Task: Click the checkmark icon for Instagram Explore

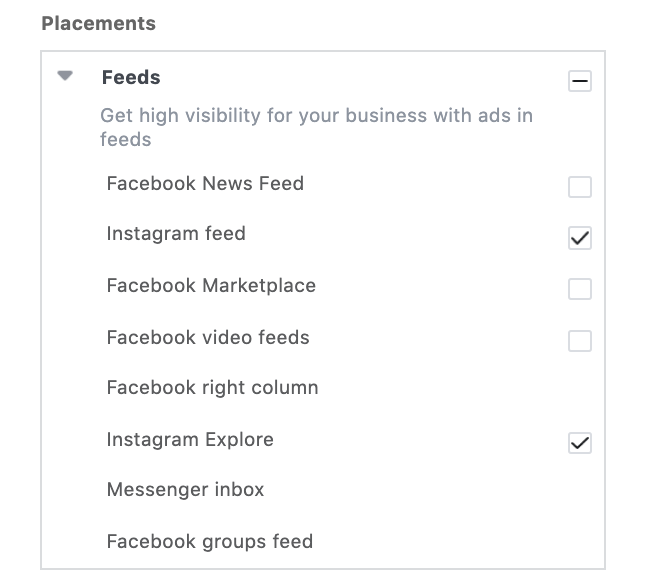Action: pyautogui.click(x=579, y=442)
